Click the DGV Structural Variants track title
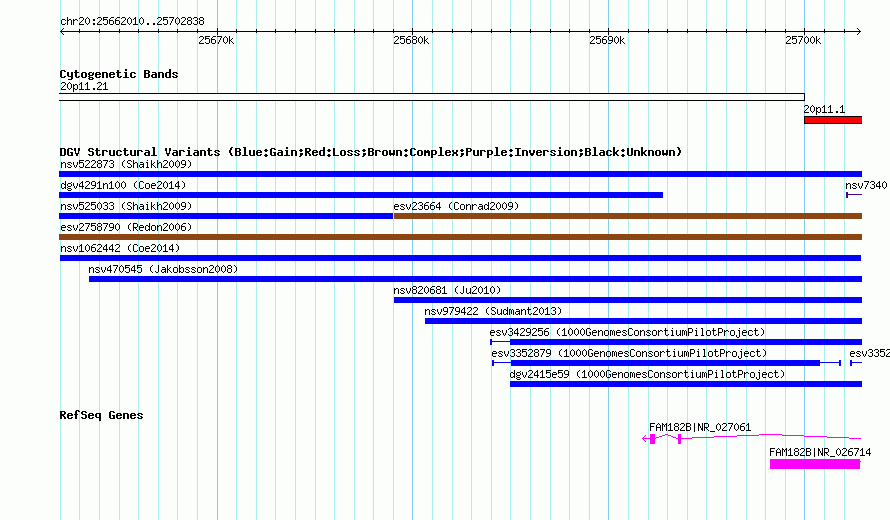 (371, 152)
